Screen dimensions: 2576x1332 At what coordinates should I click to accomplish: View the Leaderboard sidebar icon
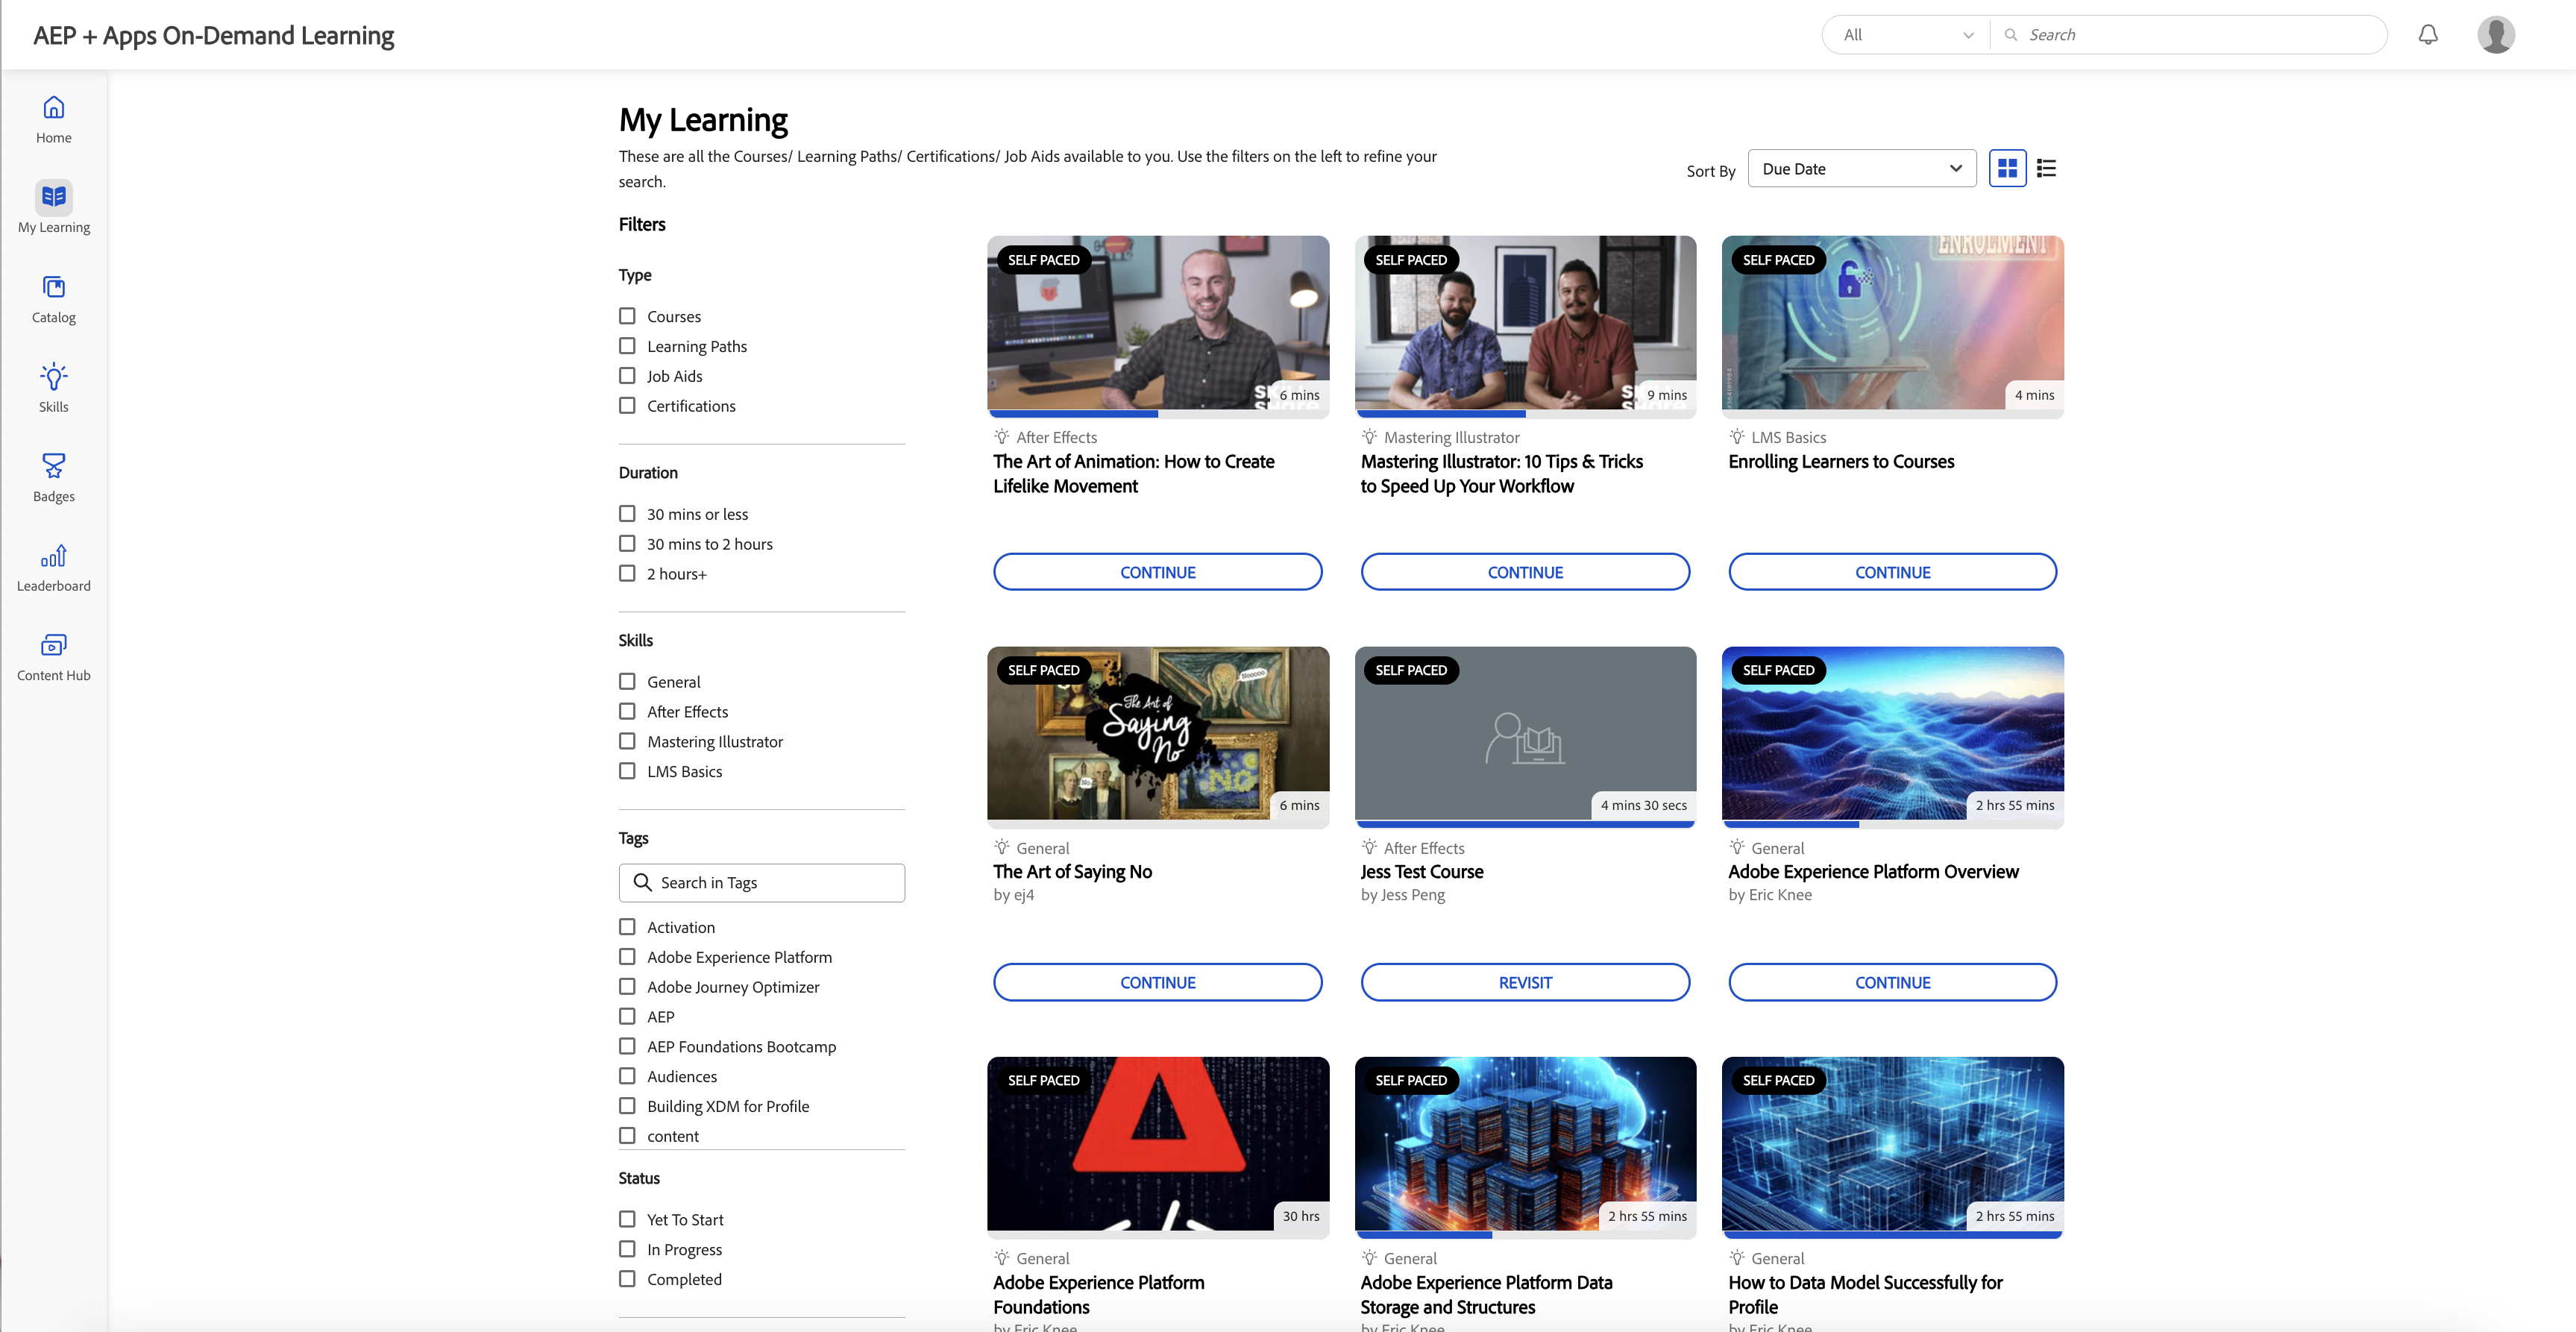tap(54, 556)
